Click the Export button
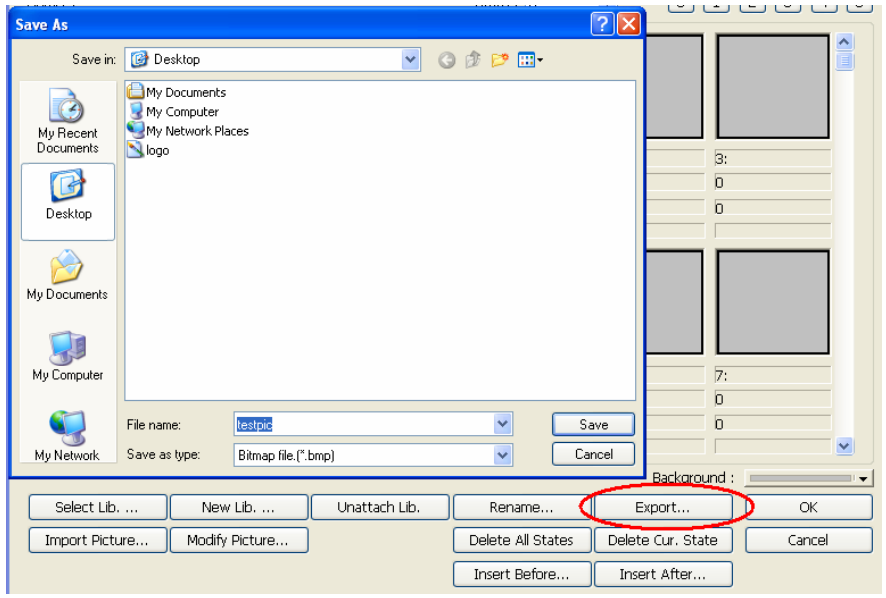 point(663,507)
